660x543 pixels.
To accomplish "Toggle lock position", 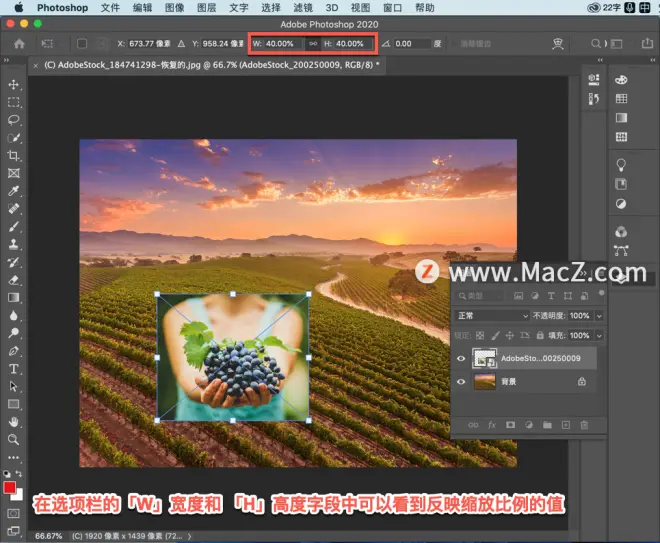I will point(510,335).
